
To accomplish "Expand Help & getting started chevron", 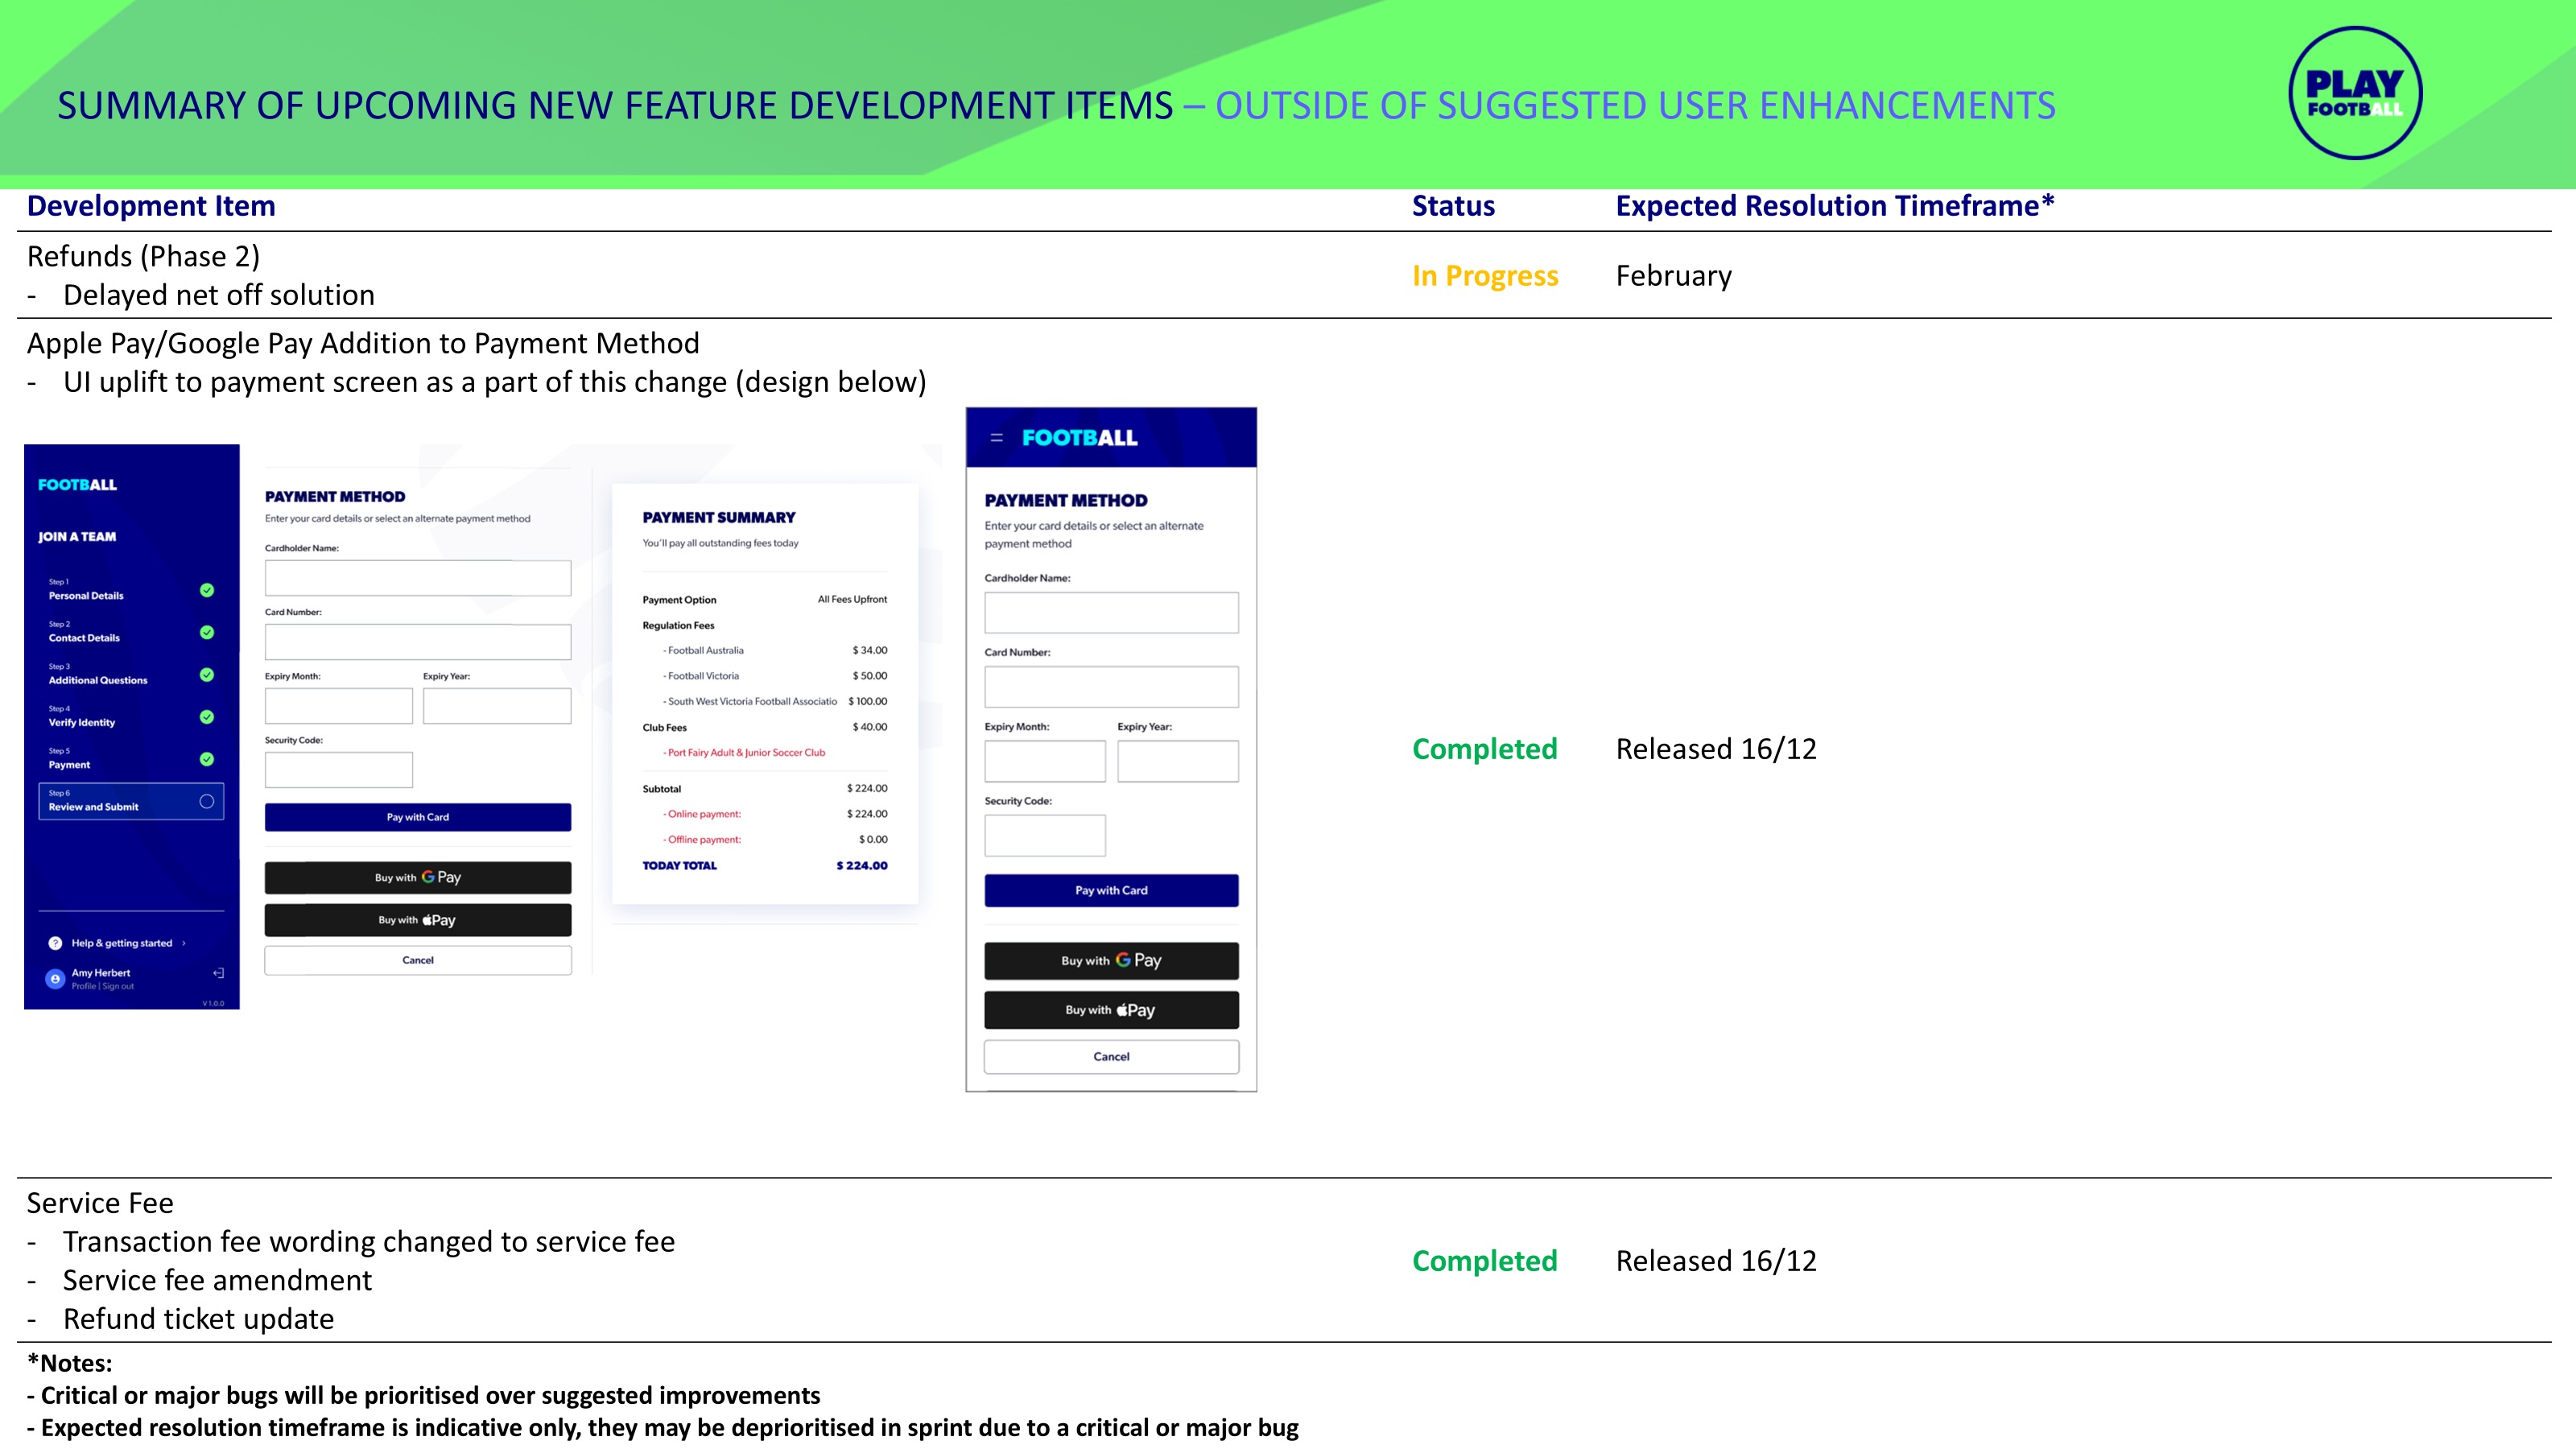I will pos(184,943).
